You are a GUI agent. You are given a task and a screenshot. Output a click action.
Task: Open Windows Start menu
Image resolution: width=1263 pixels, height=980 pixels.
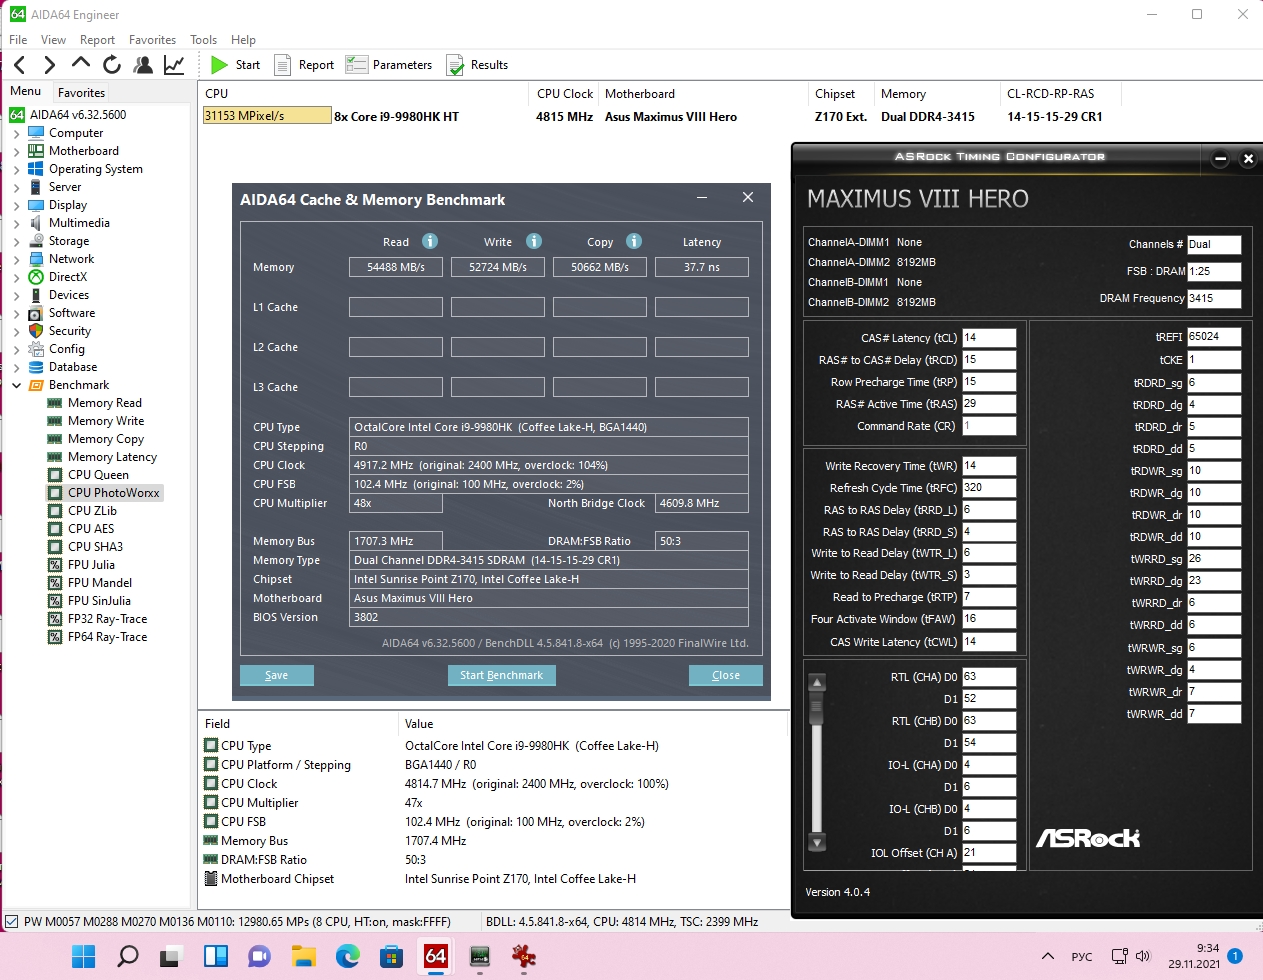tap(84, 956)
